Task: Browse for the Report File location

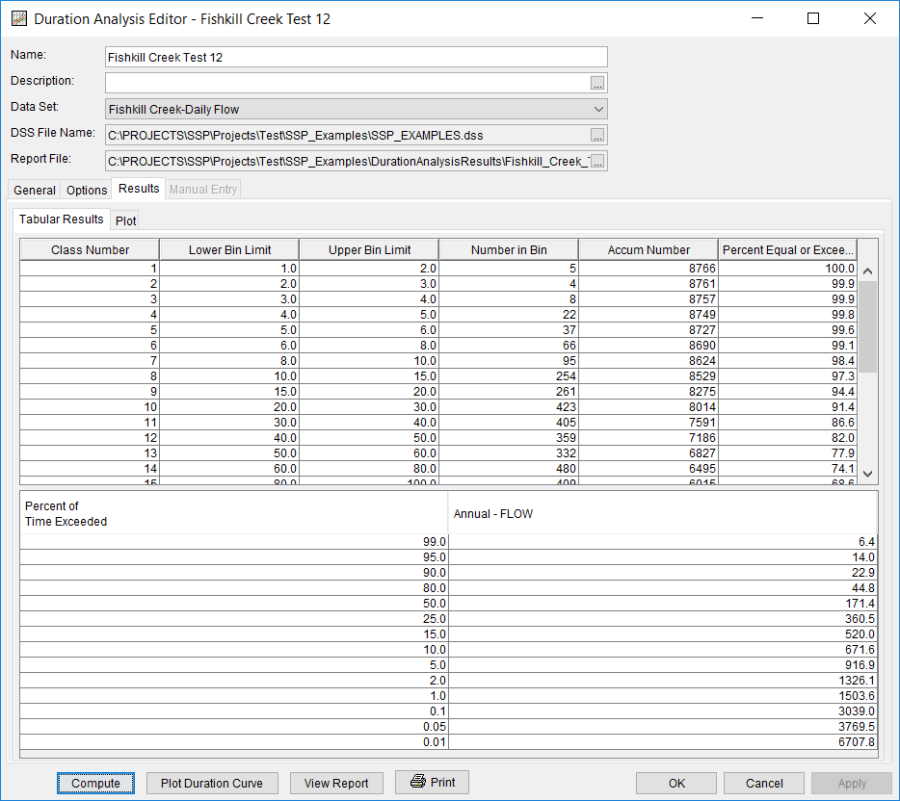Action: pyautogui.click(x=597, y=161)
